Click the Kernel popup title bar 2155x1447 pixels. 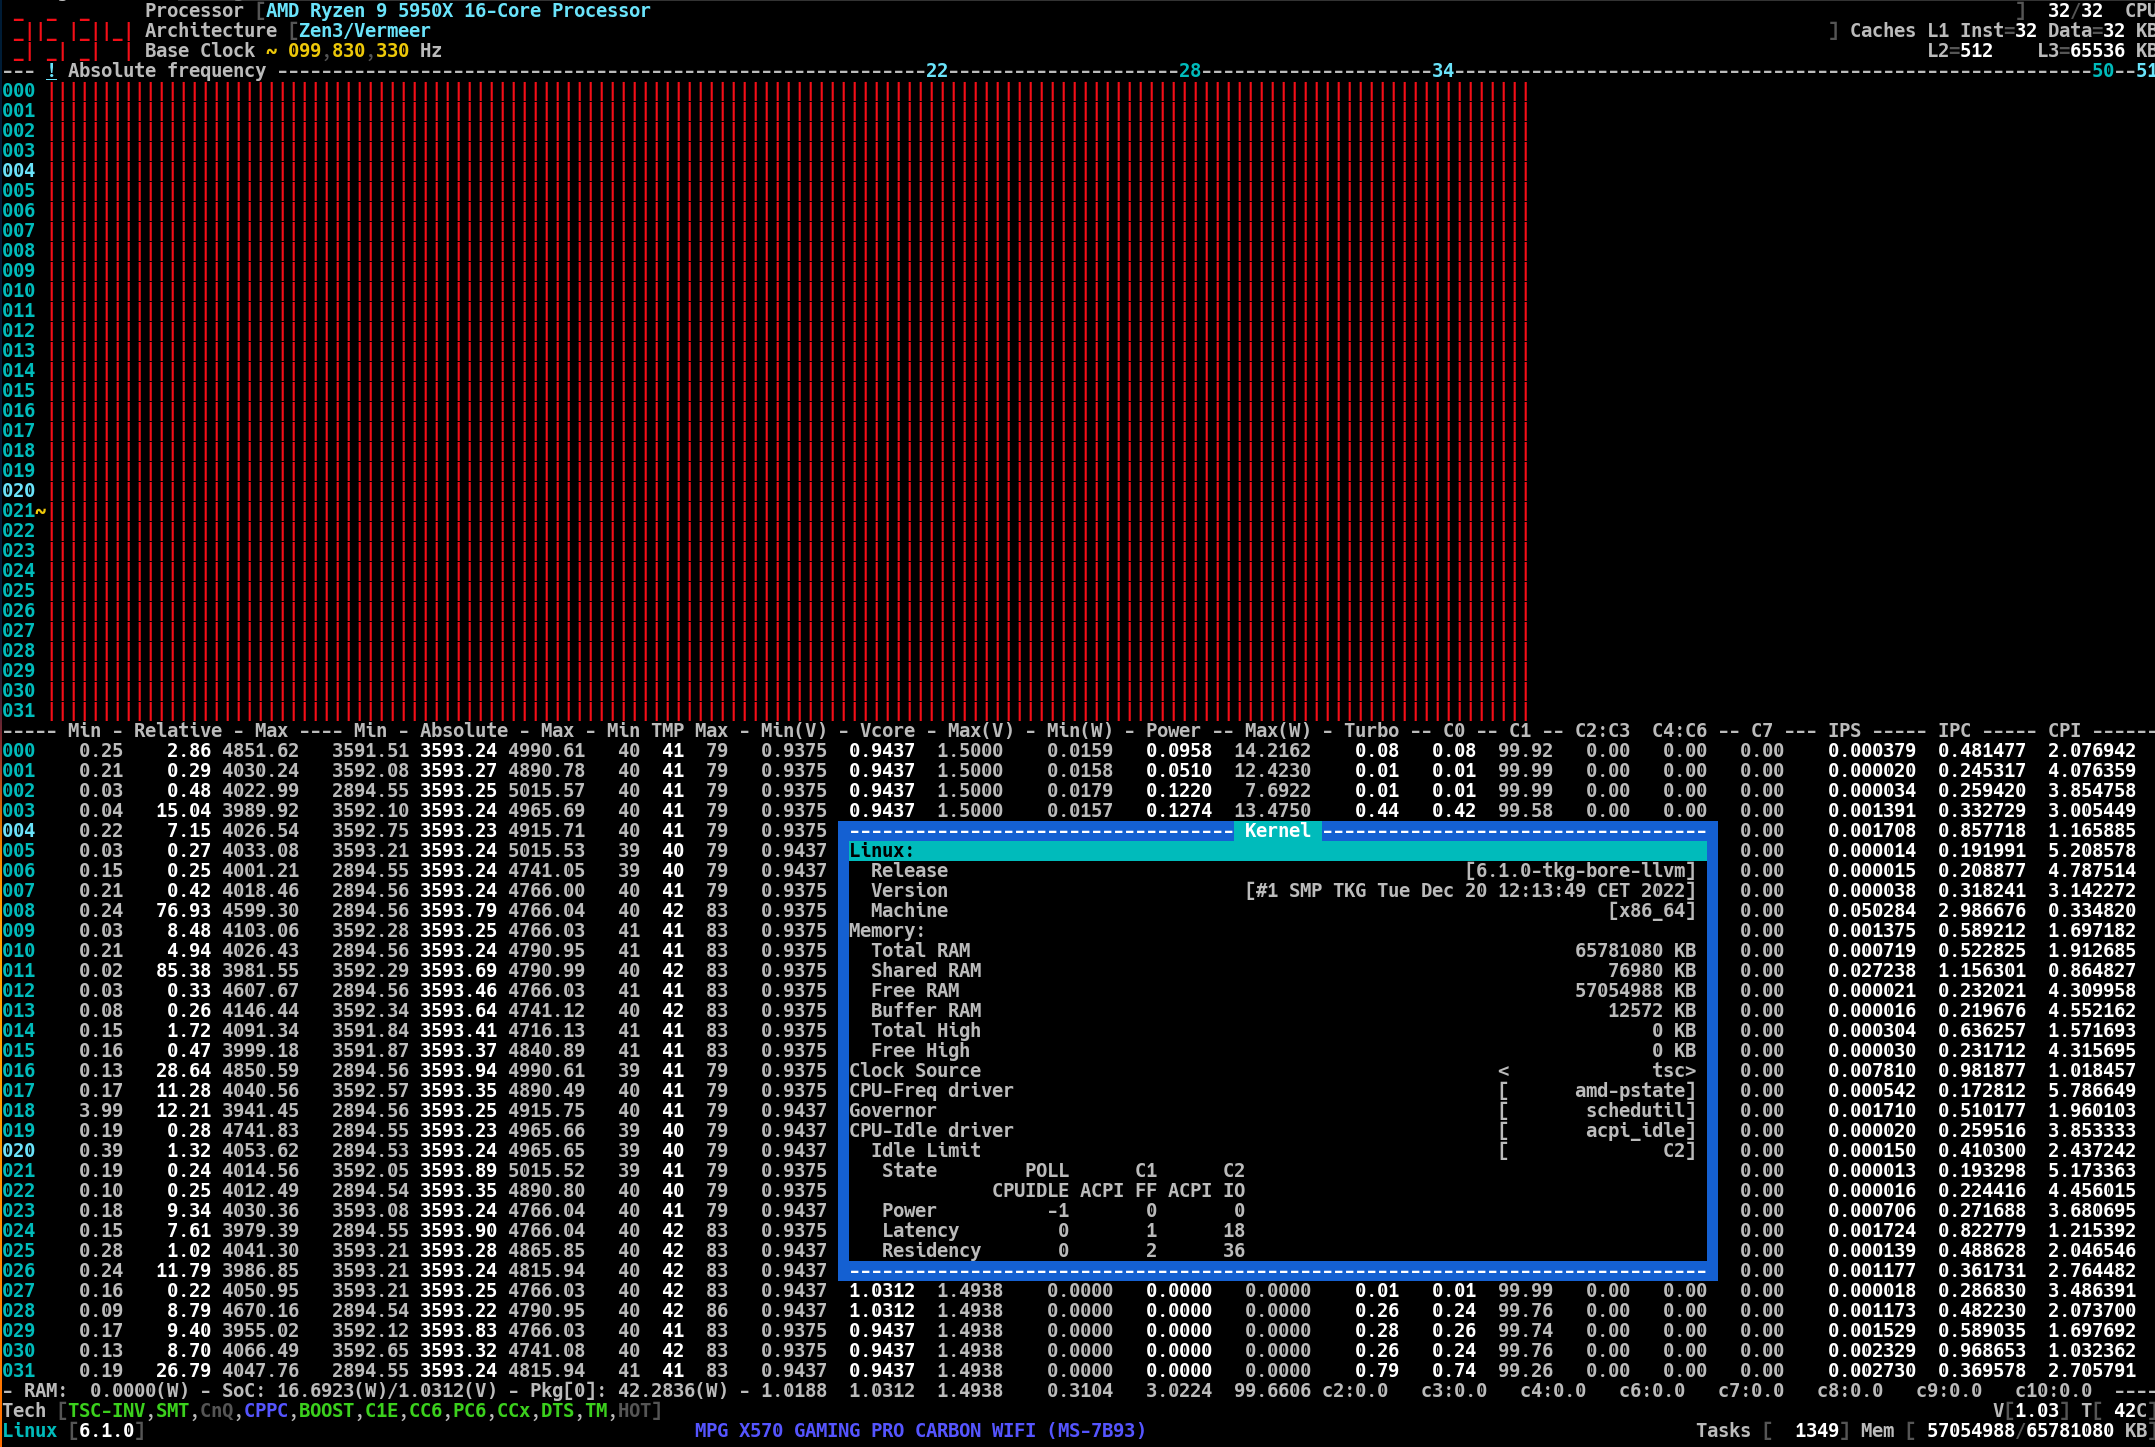pyautogui.click(x=1278, y=830)
